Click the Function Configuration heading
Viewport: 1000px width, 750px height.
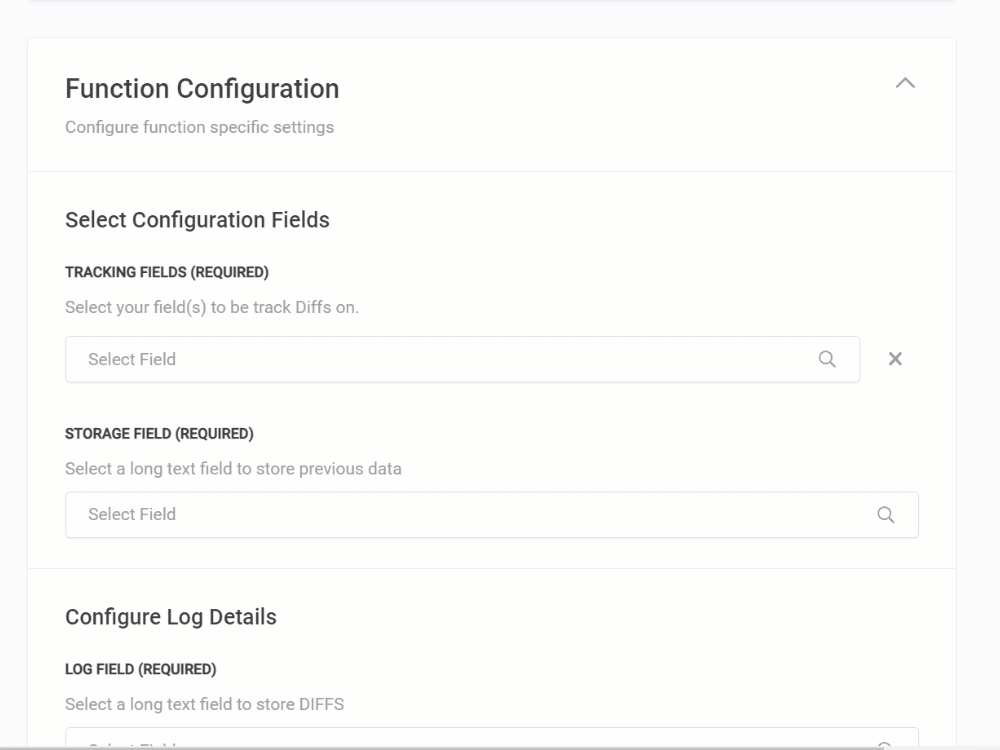tap(202, 89)
